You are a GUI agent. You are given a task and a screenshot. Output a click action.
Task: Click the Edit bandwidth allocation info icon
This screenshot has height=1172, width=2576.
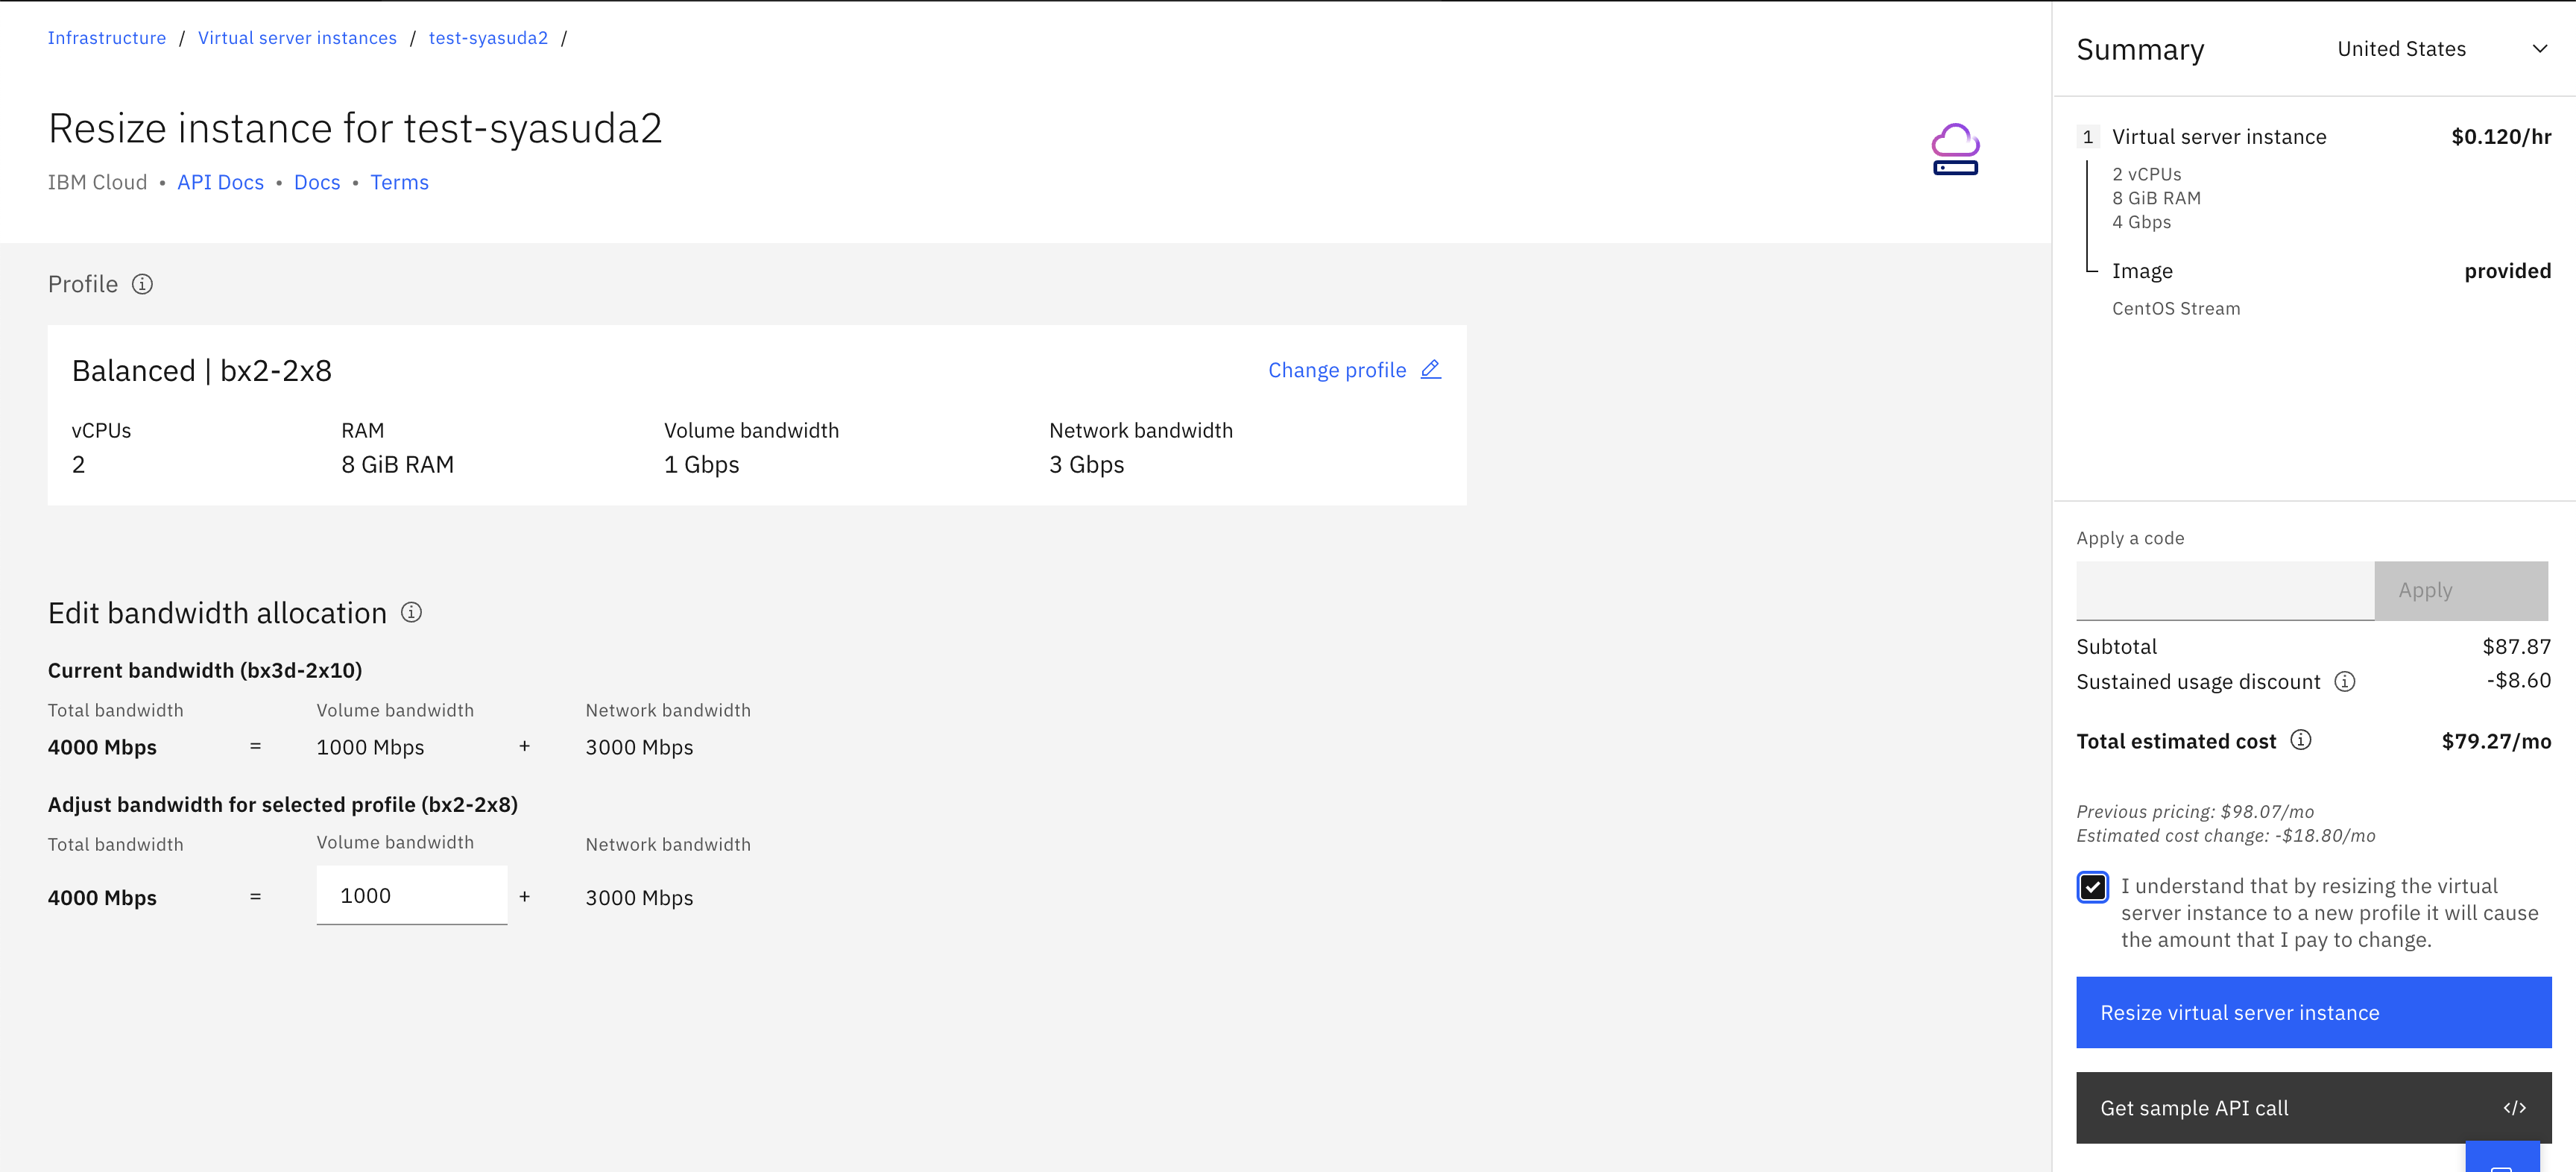tap(411, 612)
